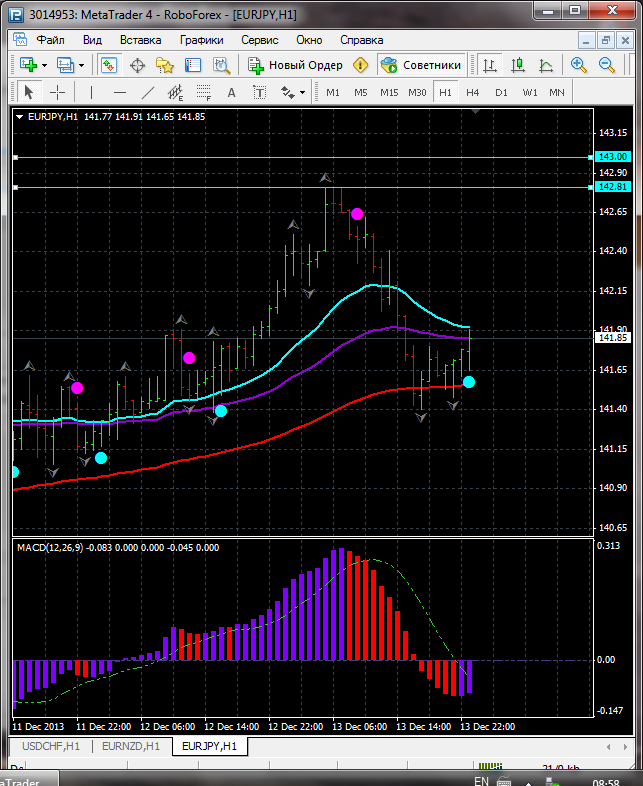Open the Strategy Tester icon
Image resolution: width=643 pixels, height=786 pixels.
222,65
